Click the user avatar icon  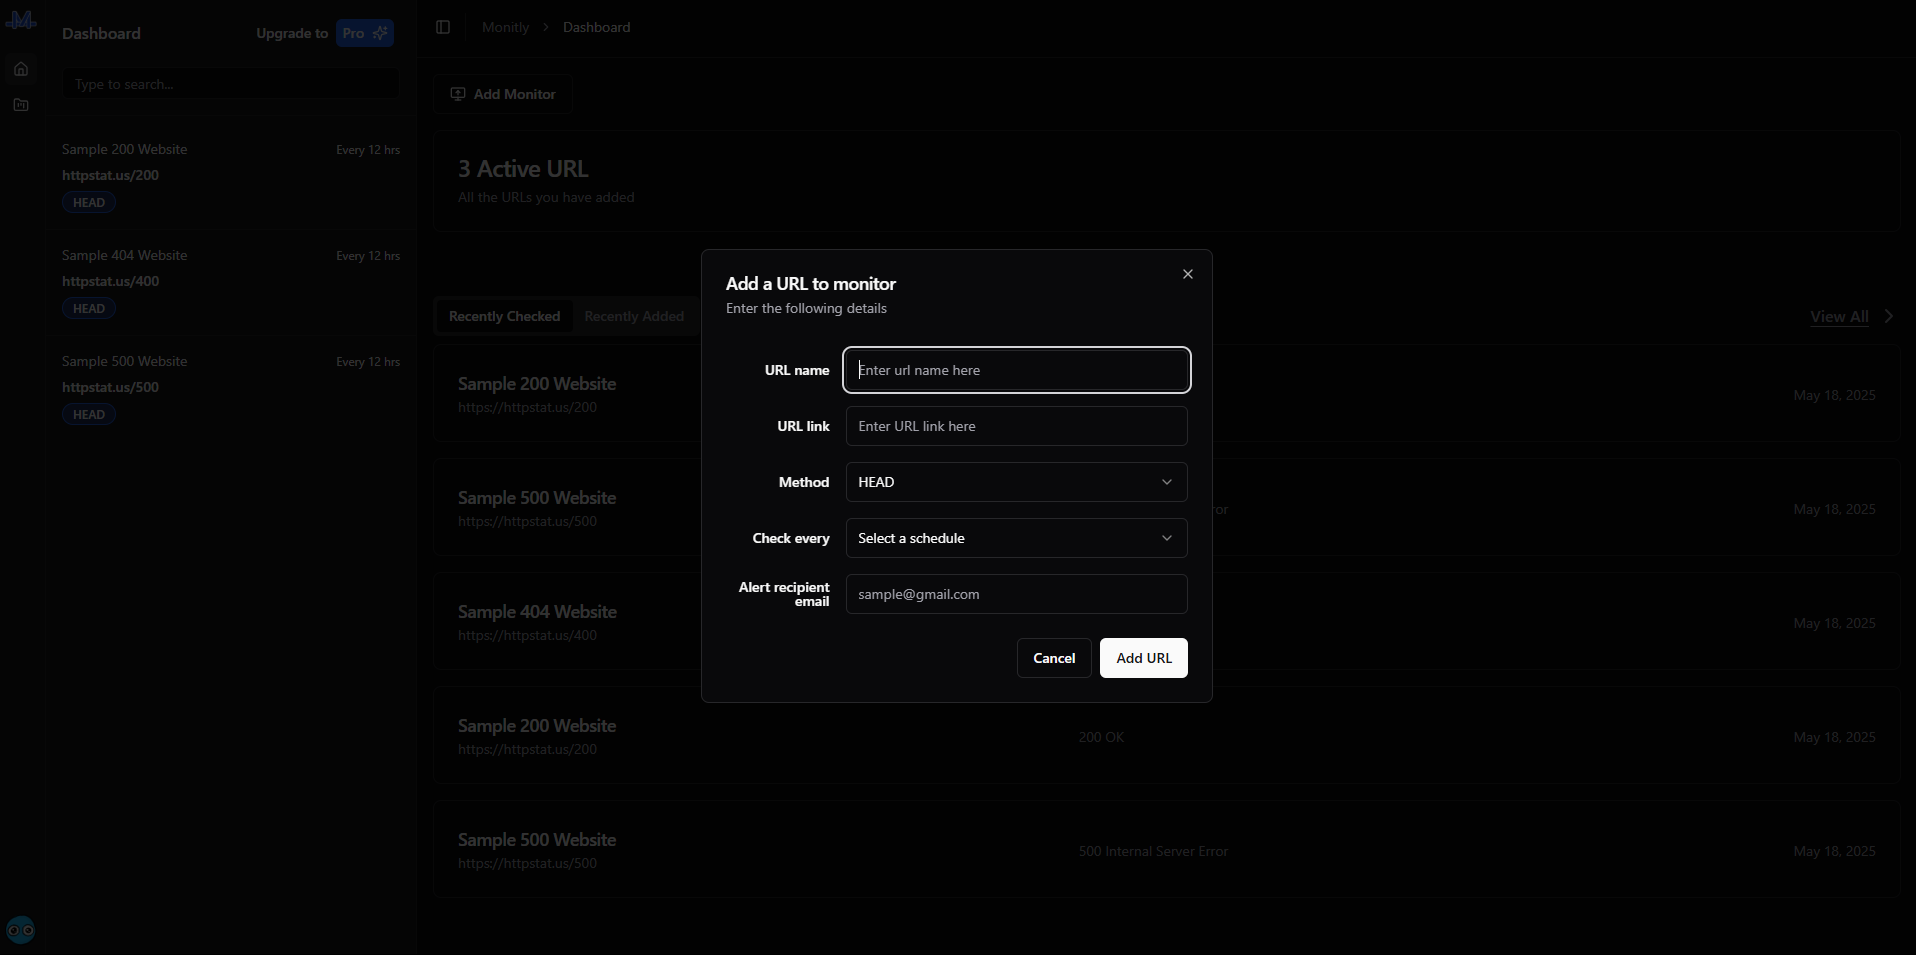[21, 930]
